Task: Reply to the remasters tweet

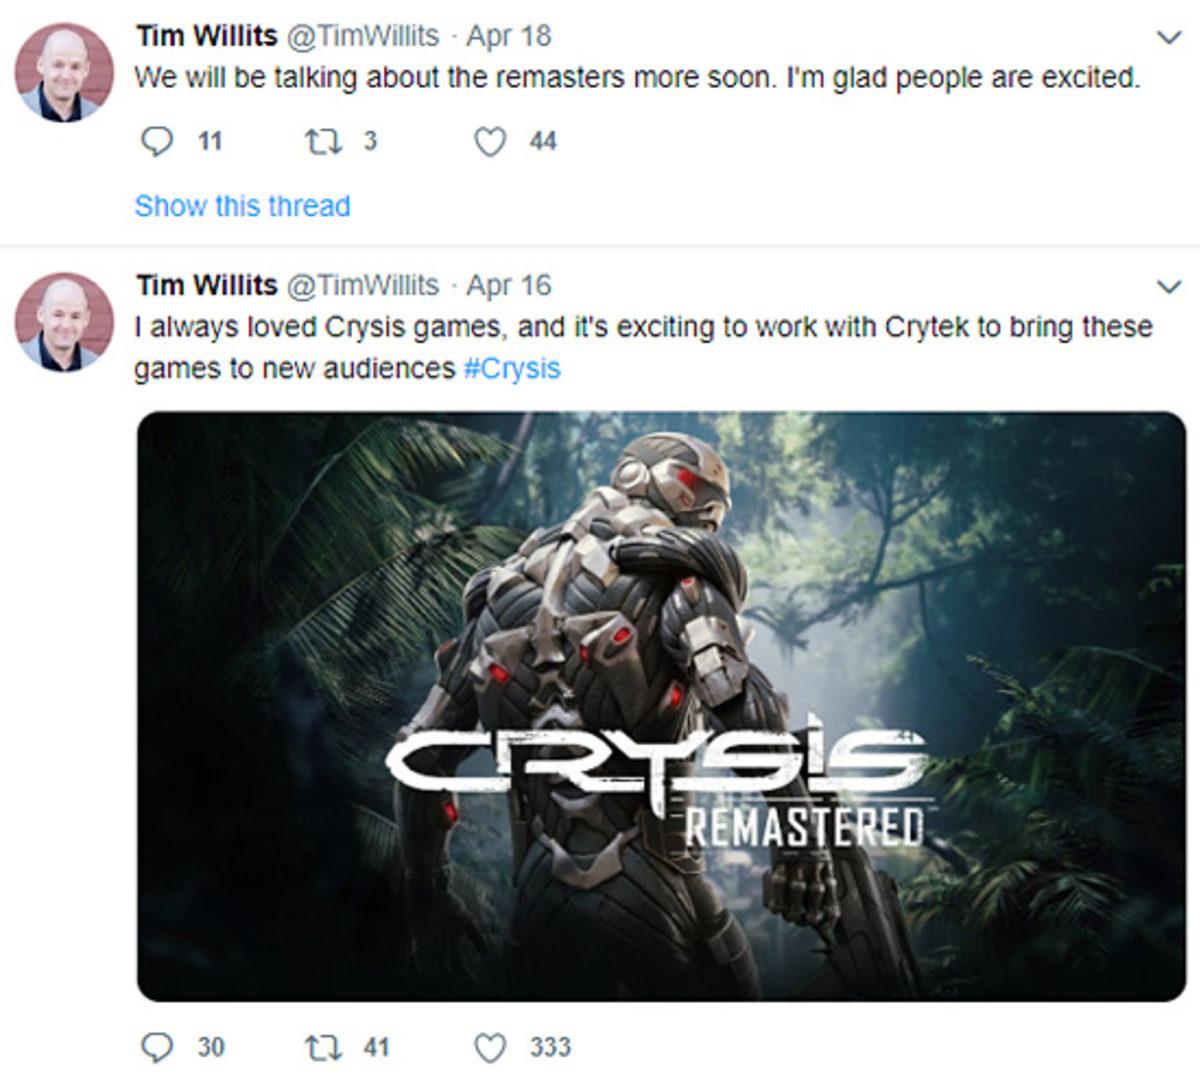Action: coord(160,141)
